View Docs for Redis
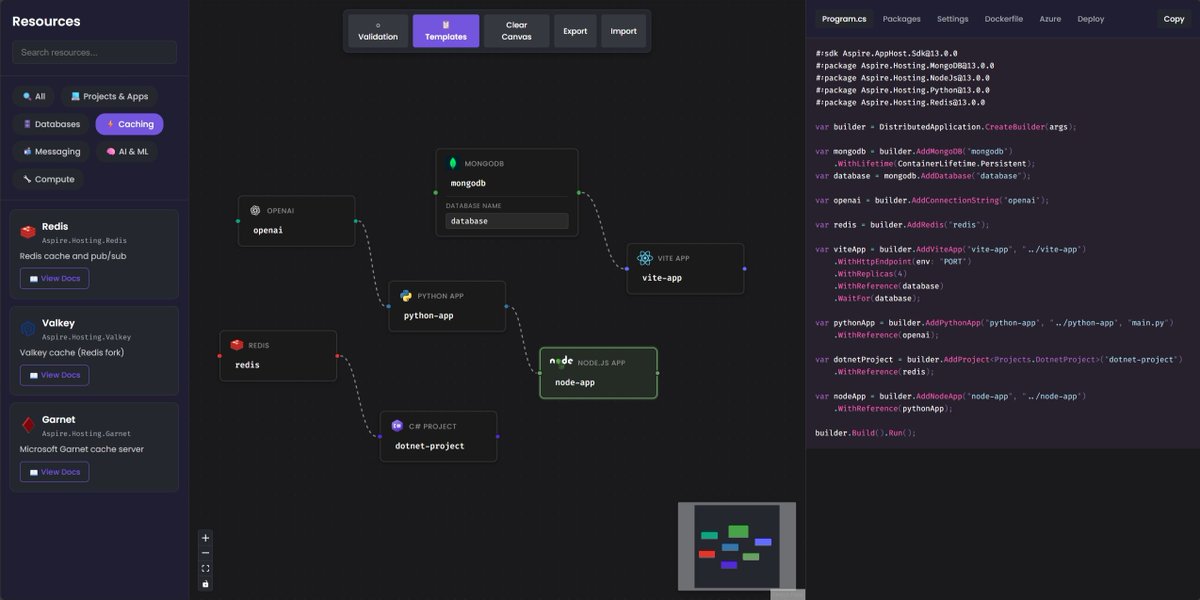 (x=55, y=279)
